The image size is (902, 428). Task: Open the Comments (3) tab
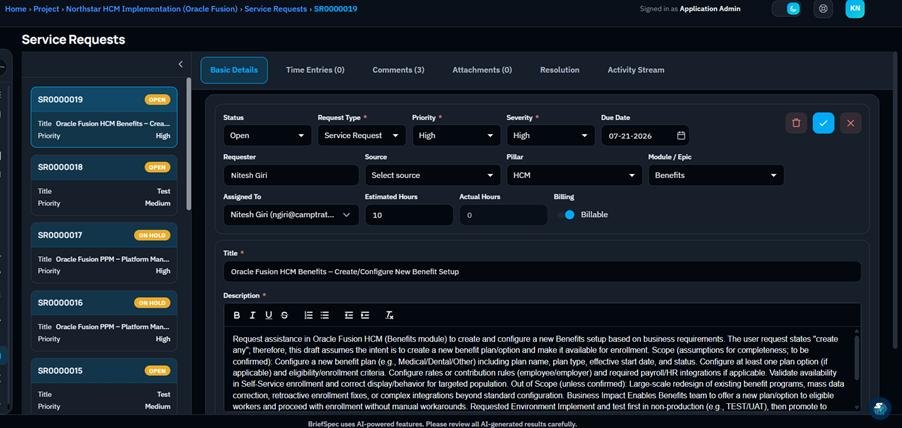click(x=398, y=70)
